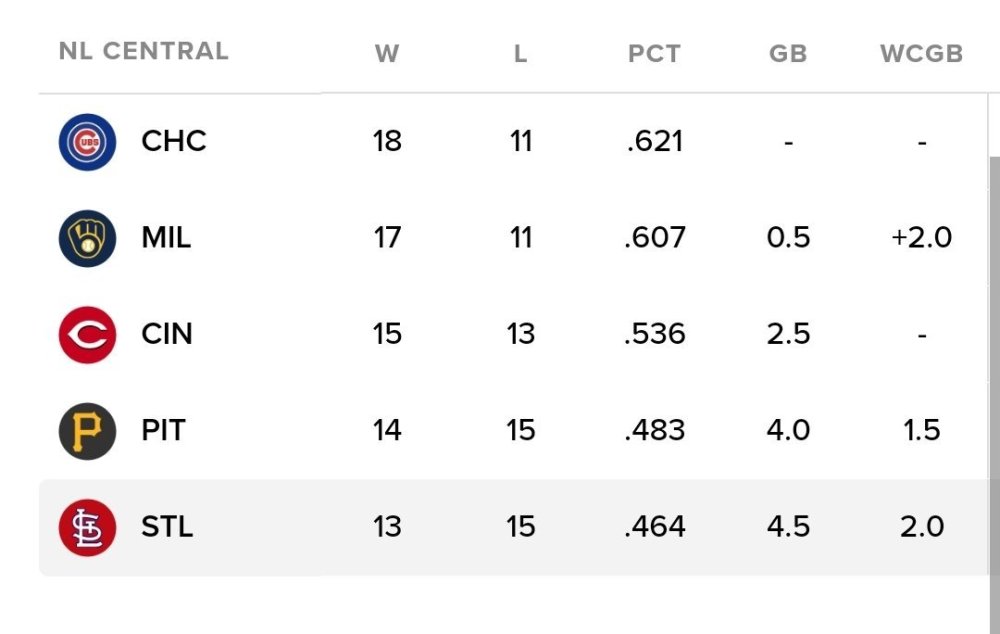
Task: Select the highlighted STL standings row
Action: [500, 527]
